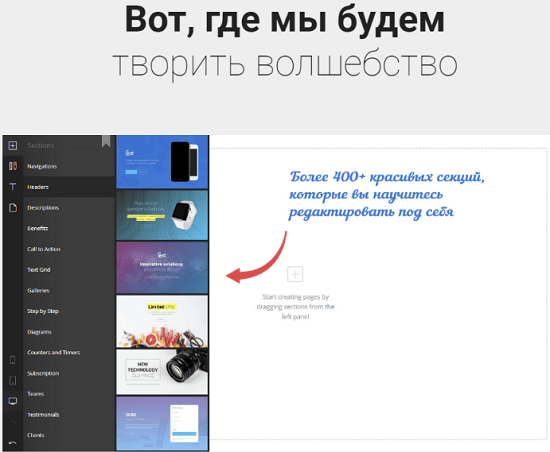Click the Sections plus icon in sidebar
The height and width of the screenshot is (452, 550).
click(13, 145)
